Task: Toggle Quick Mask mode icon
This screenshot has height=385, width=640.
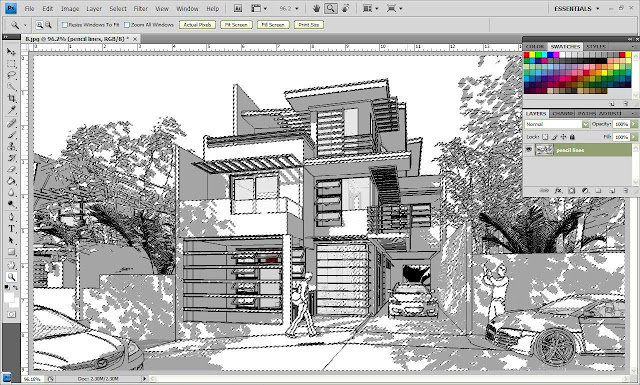Action: [x=11, y=314]
